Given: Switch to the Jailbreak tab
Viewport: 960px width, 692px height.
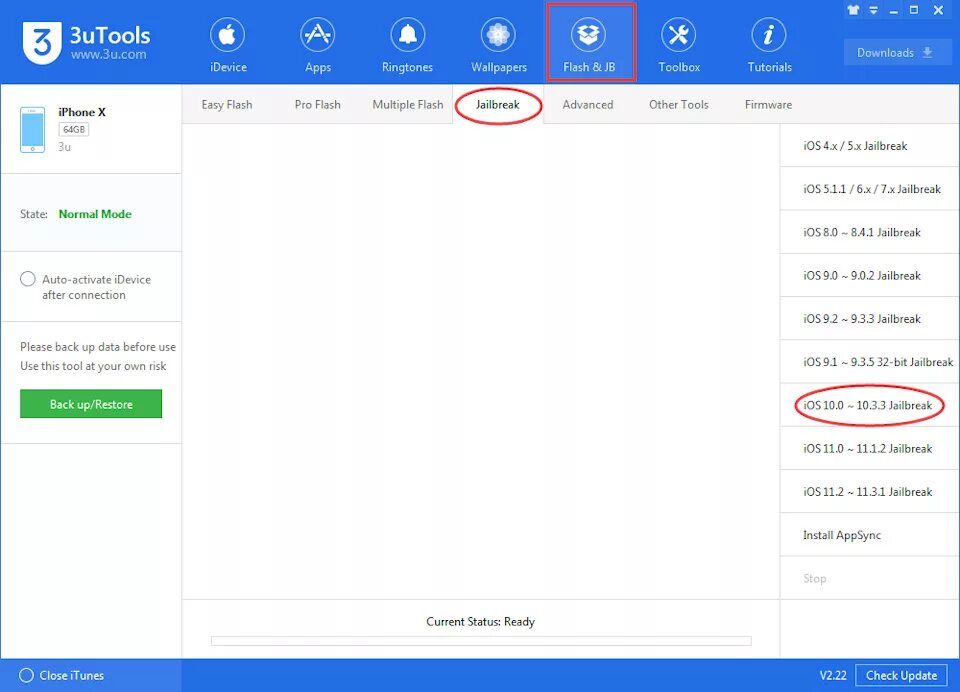Looking at the screenshot, I should tap(498, 105).
